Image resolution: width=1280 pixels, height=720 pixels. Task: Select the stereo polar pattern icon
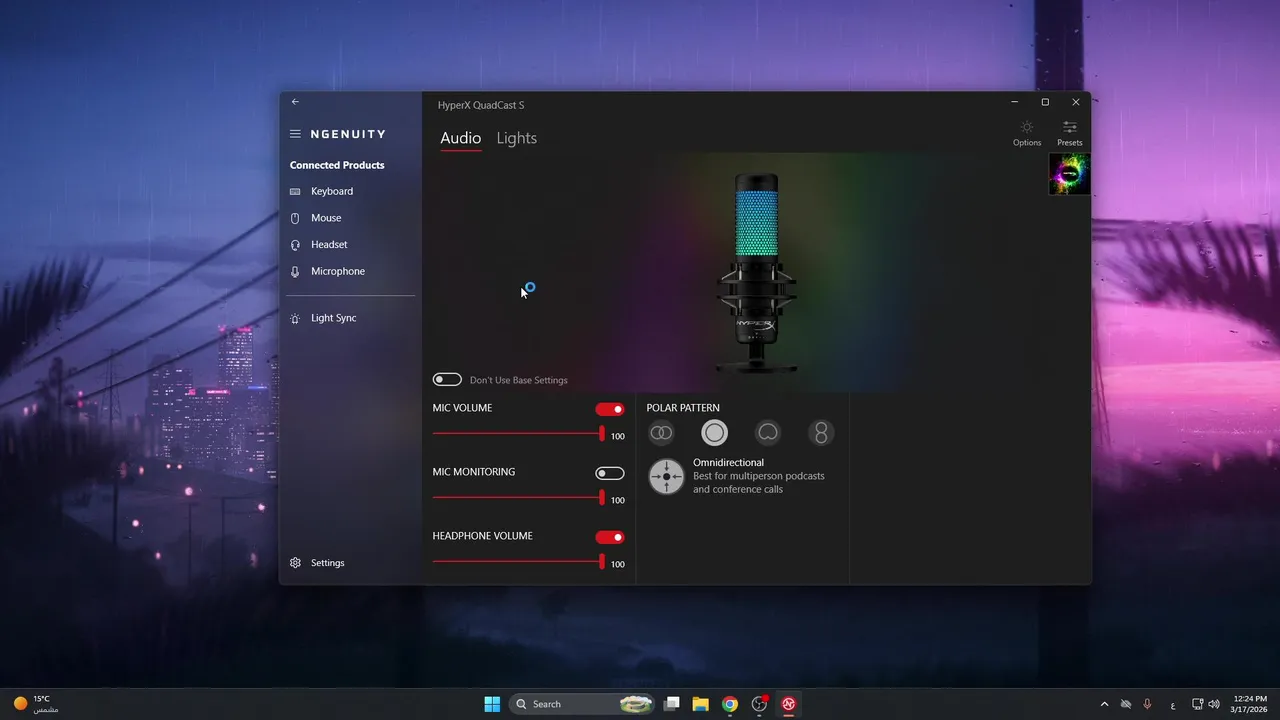pos(661,433)
